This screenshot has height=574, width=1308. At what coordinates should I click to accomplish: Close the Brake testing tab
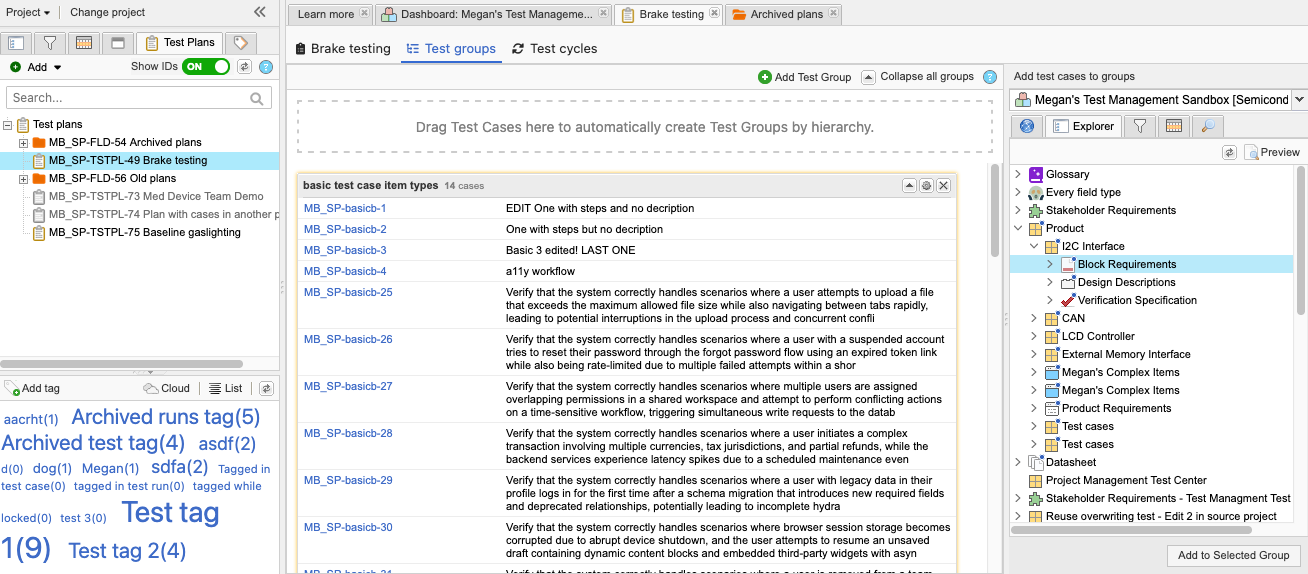click(714, 14)
